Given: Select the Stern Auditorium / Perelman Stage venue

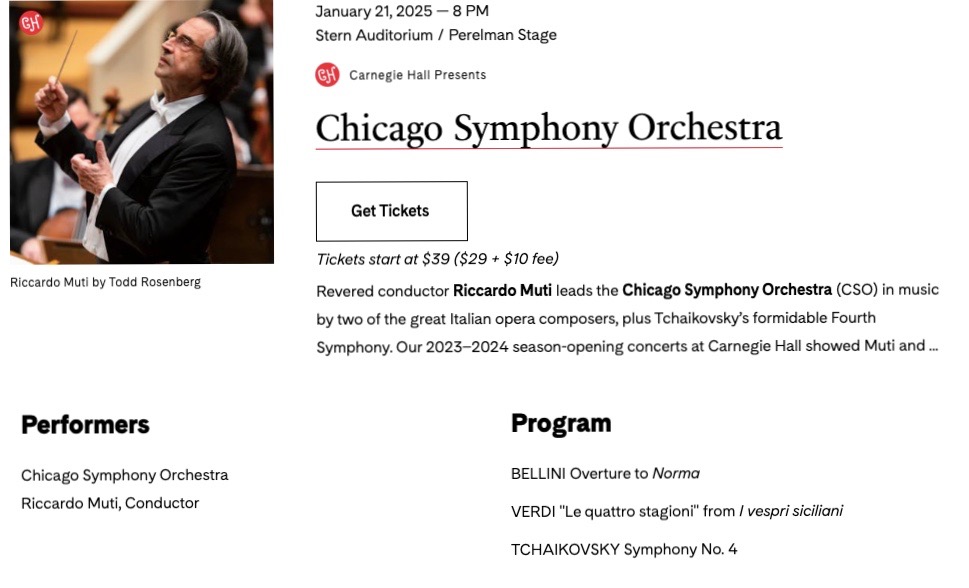Looking at the screenshot, I should (436, 35).
